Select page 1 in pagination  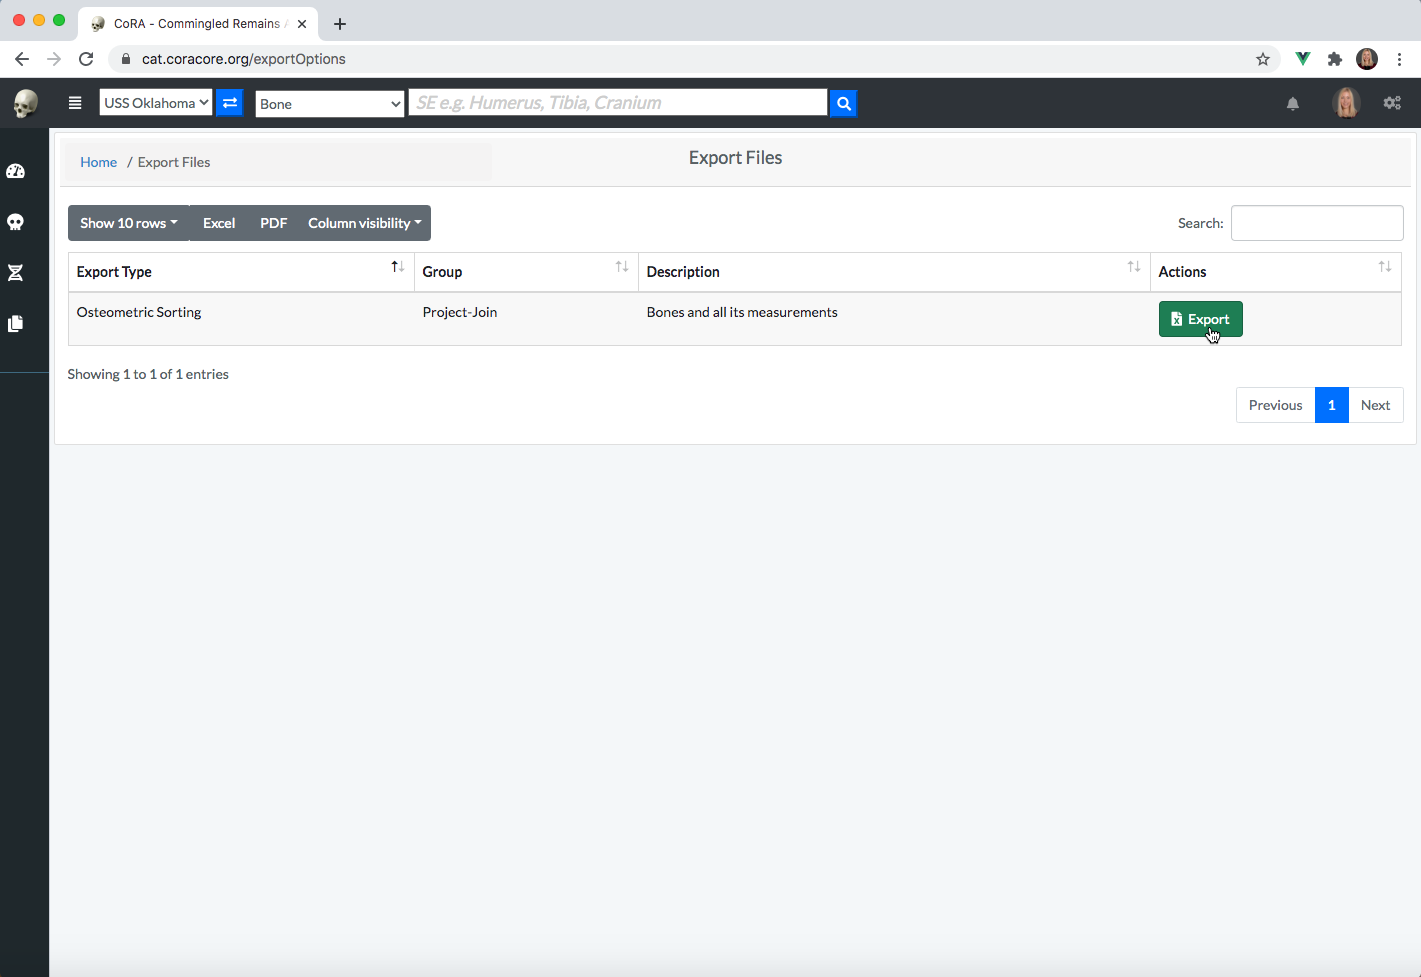pos(1332,405)
